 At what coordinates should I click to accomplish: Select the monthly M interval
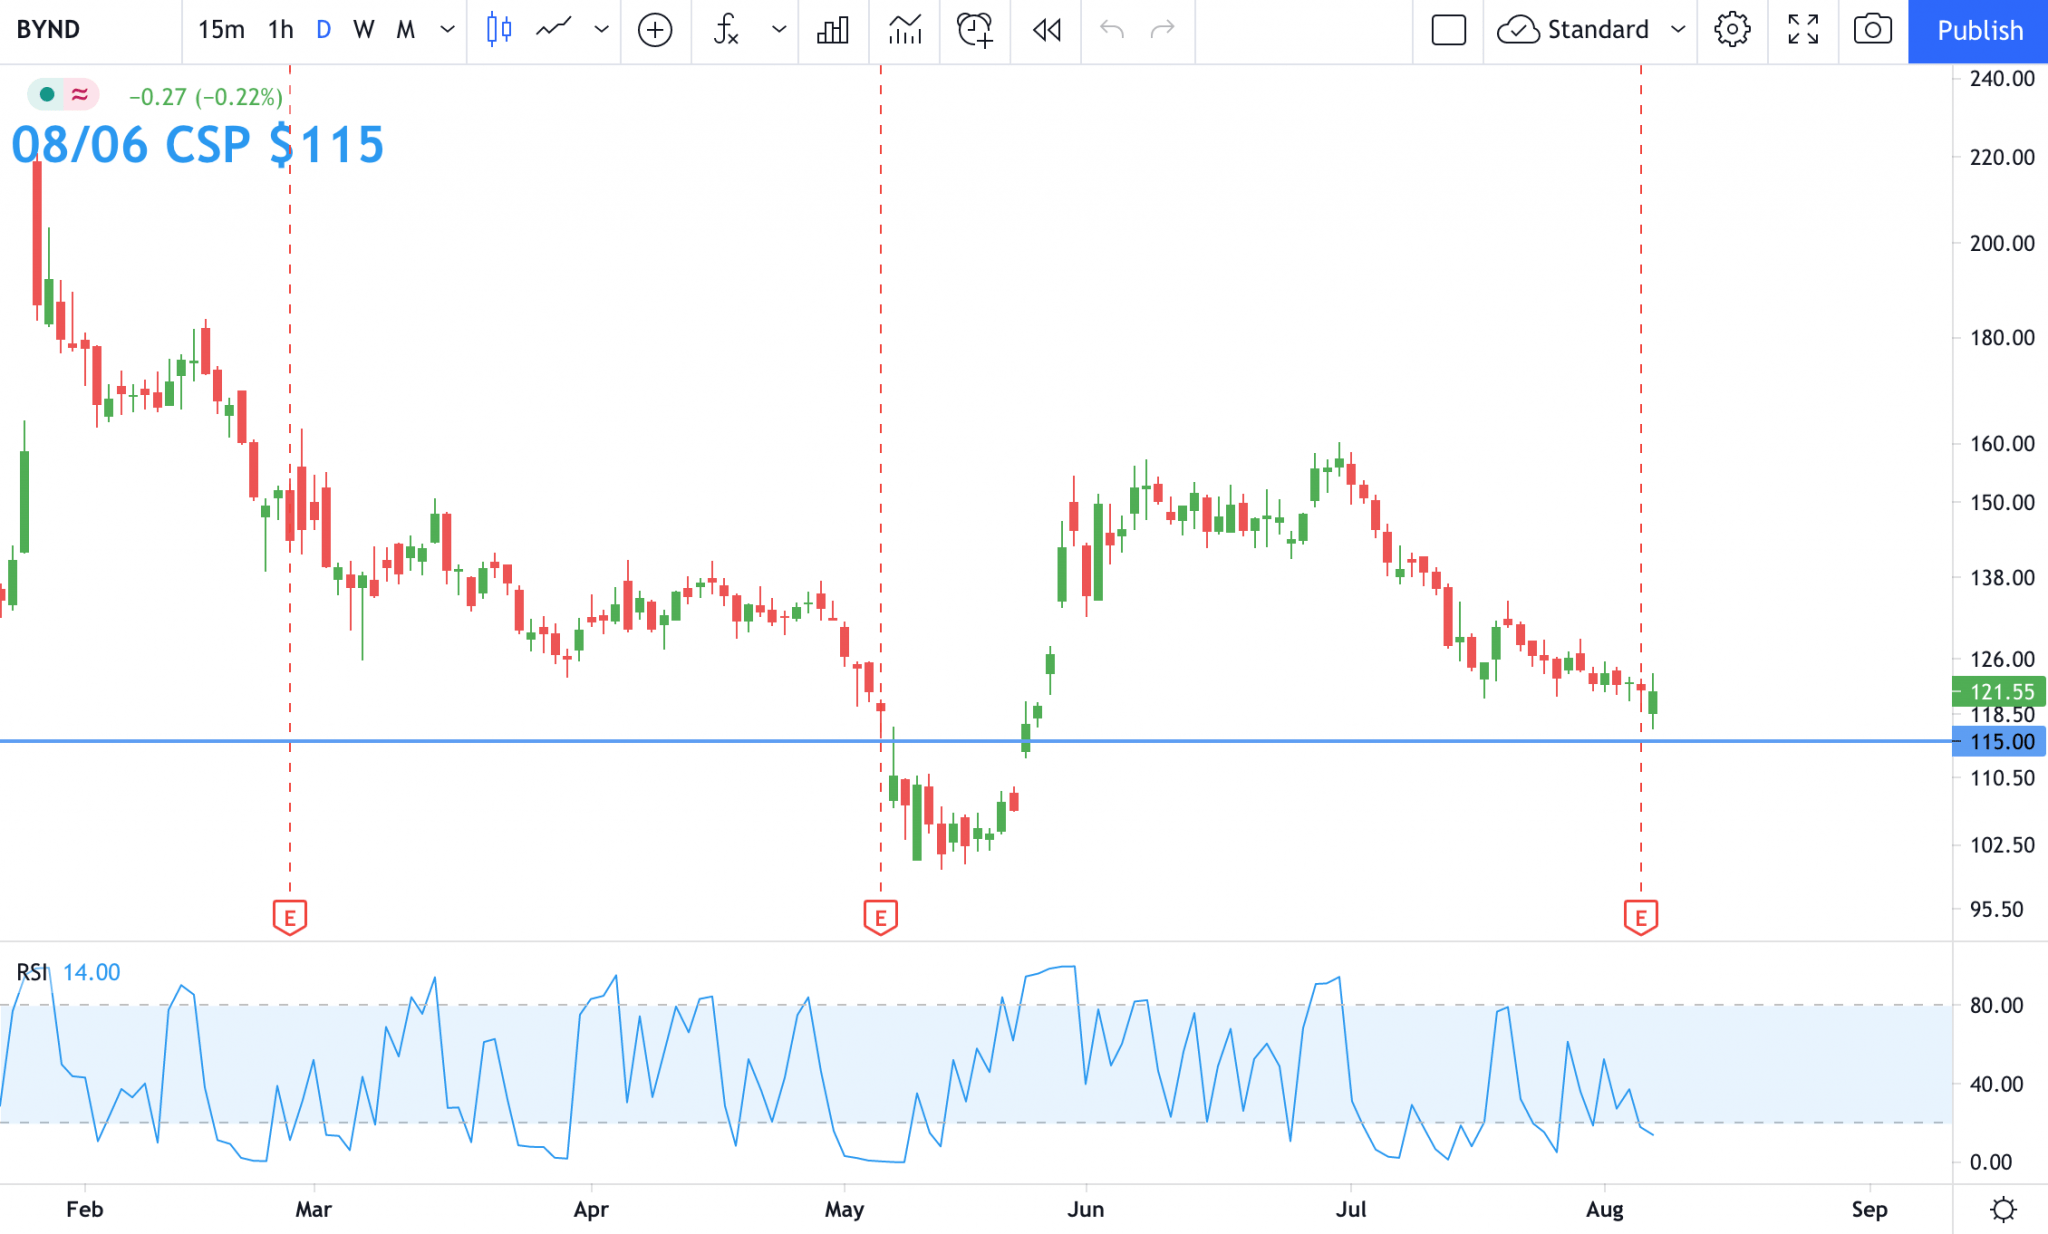tap(405, 30)
